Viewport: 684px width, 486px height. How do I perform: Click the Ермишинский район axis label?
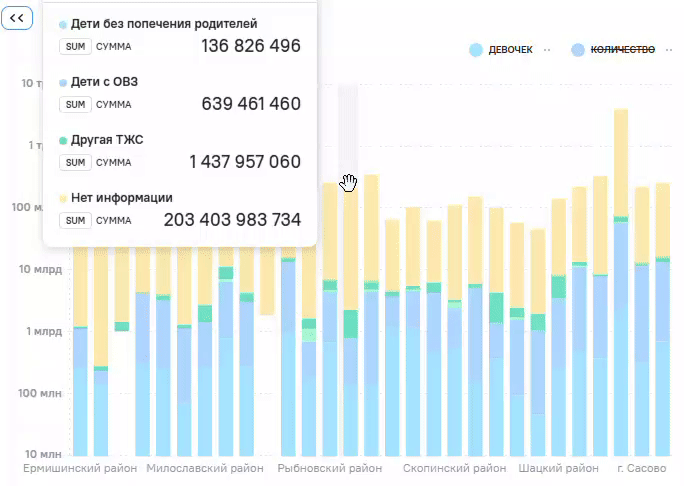pos(80,469)
